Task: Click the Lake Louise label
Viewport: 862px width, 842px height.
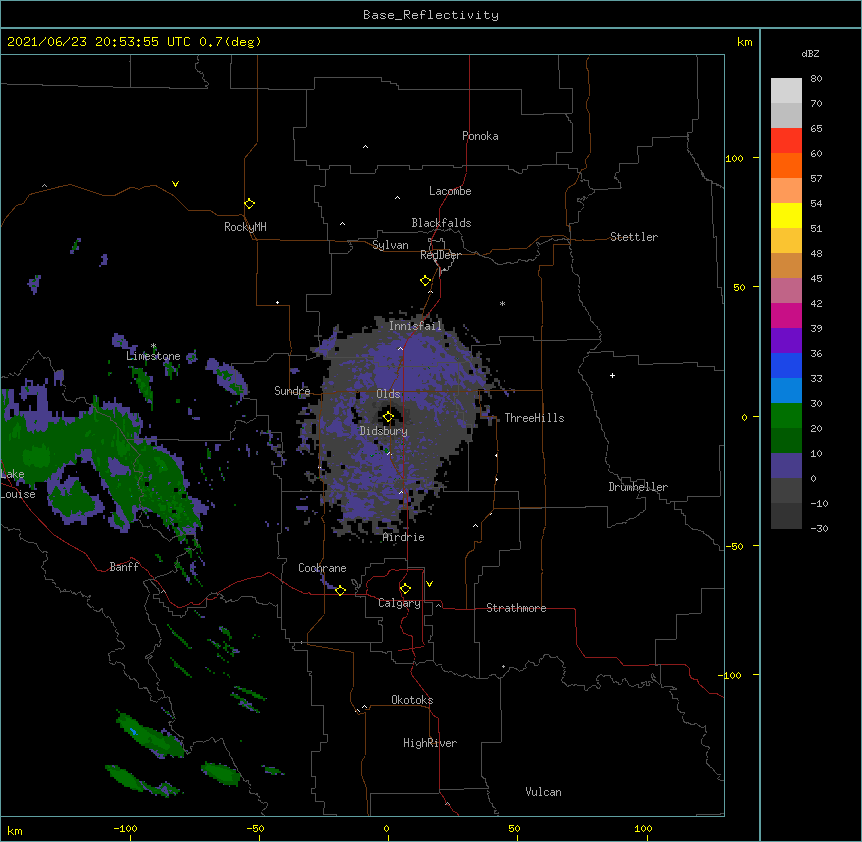Action: tap(16, 484)
